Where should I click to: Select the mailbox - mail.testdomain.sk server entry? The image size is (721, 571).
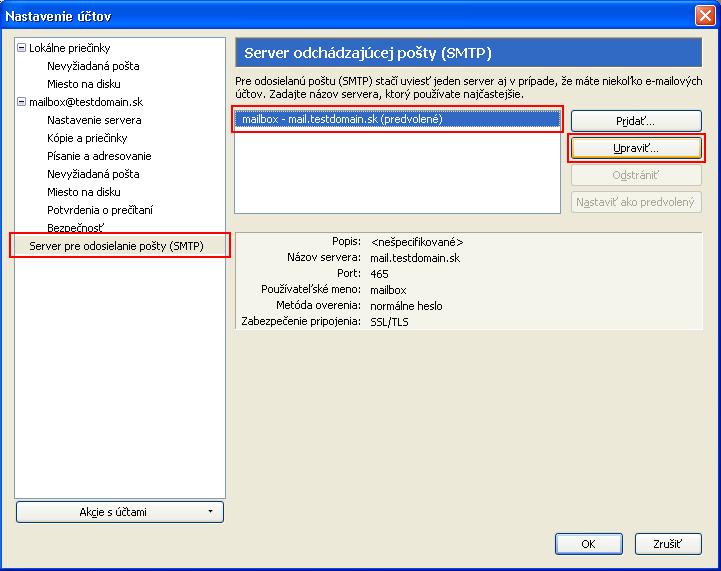coord(341,119)
